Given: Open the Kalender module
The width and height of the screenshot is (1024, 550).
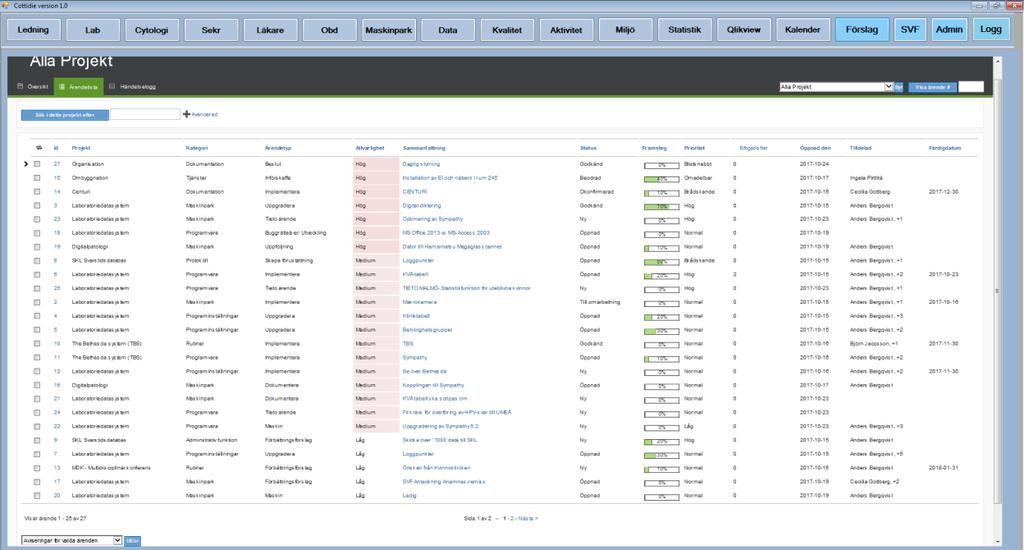Looking at the screenshot, I should [x=803, y=30].
